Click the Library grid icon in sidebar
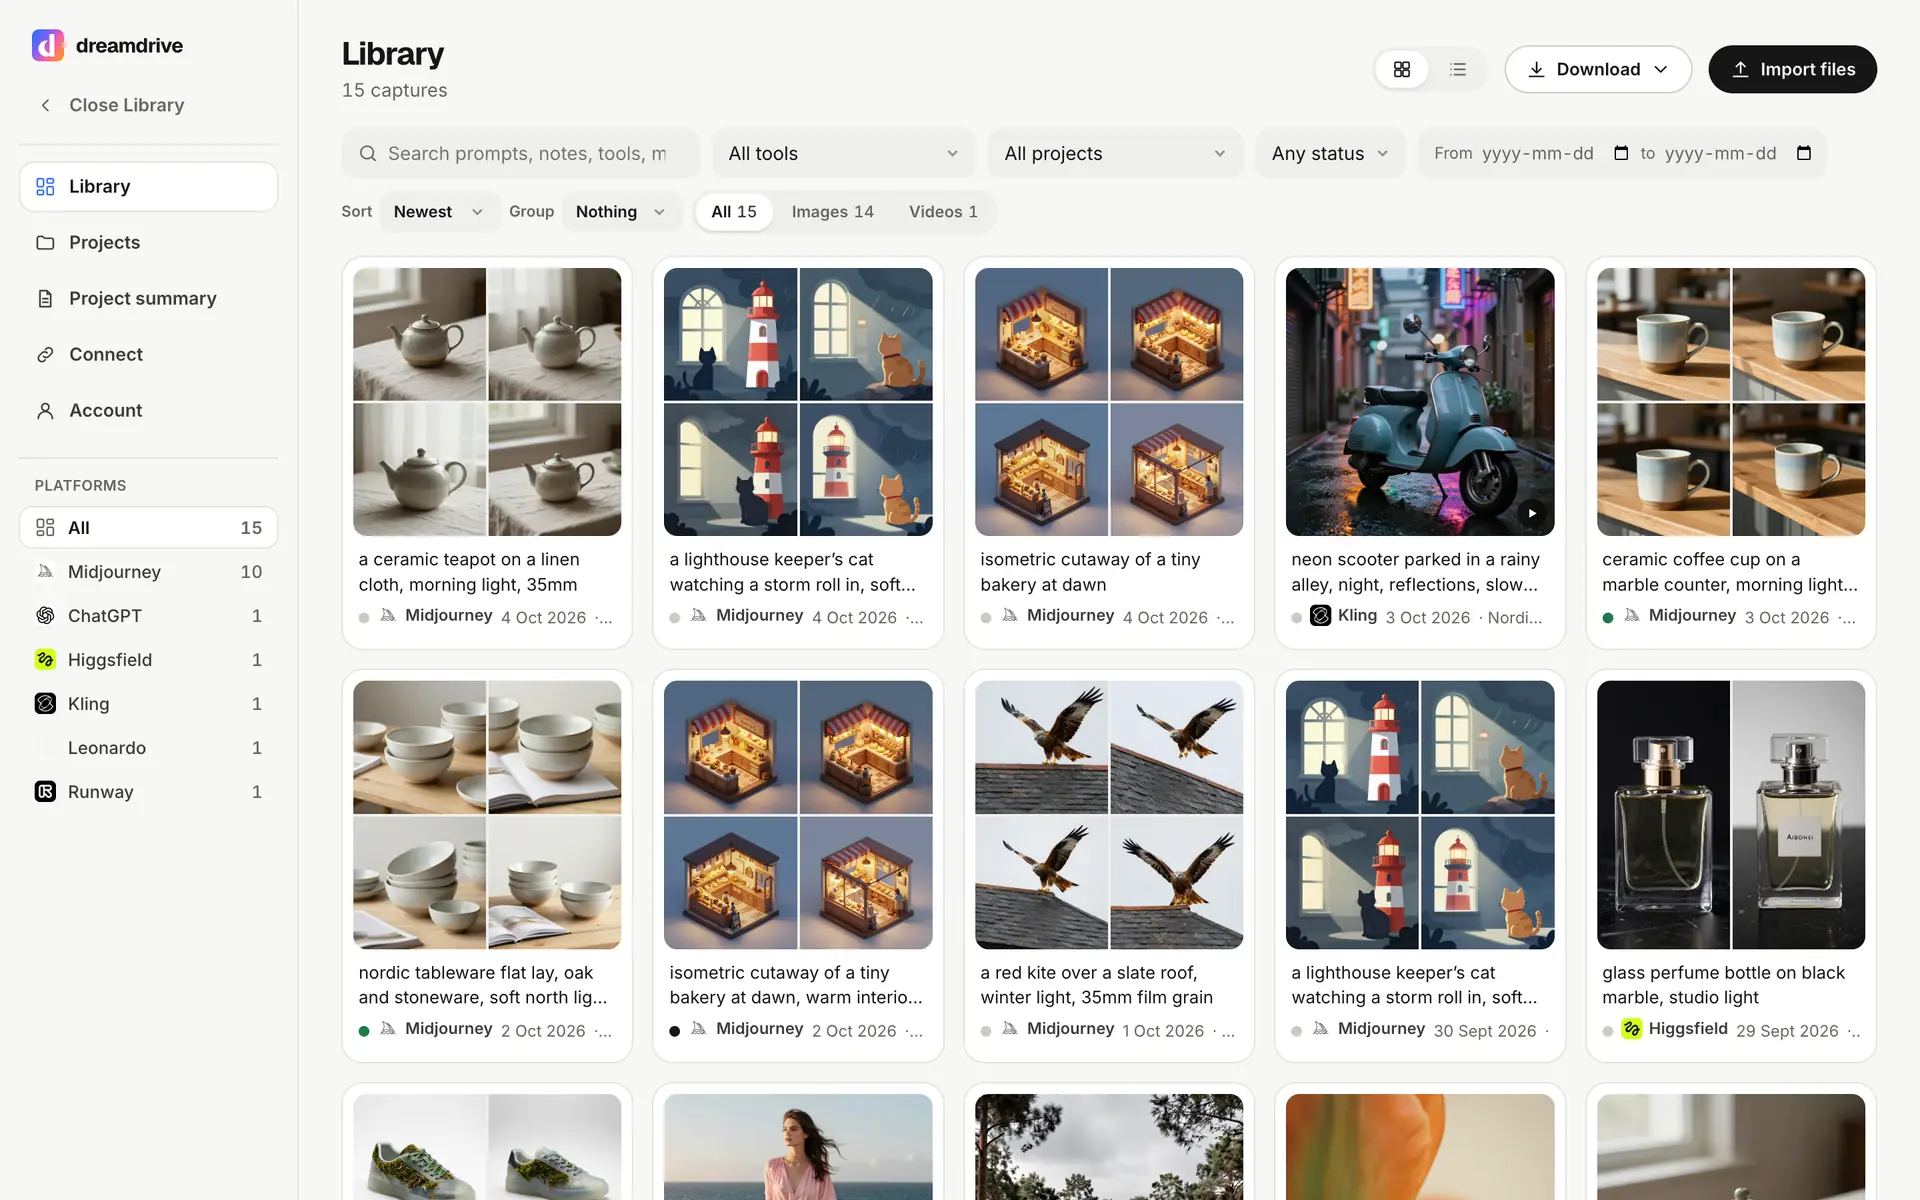Image resolution: width=1920 pixels, height=1200 pixels. [45, 187]
